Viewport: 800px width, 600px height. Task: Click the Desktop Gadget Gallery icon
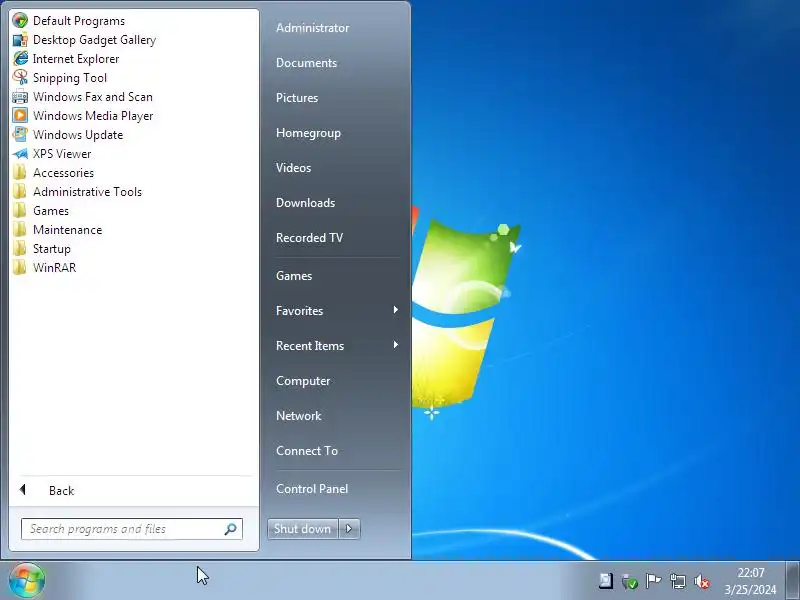coord(20,40)
